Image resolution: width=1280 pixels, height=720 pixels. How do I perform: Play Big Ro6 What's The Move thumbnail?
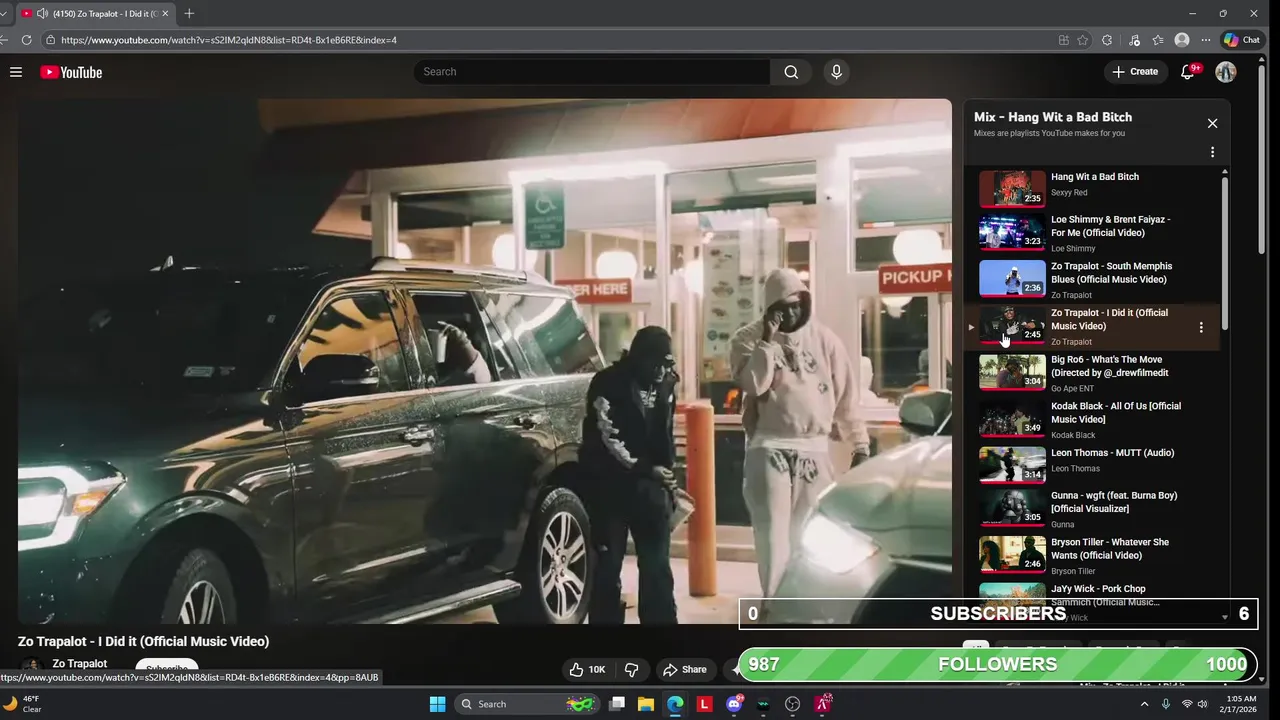[x=1012, y=372]
